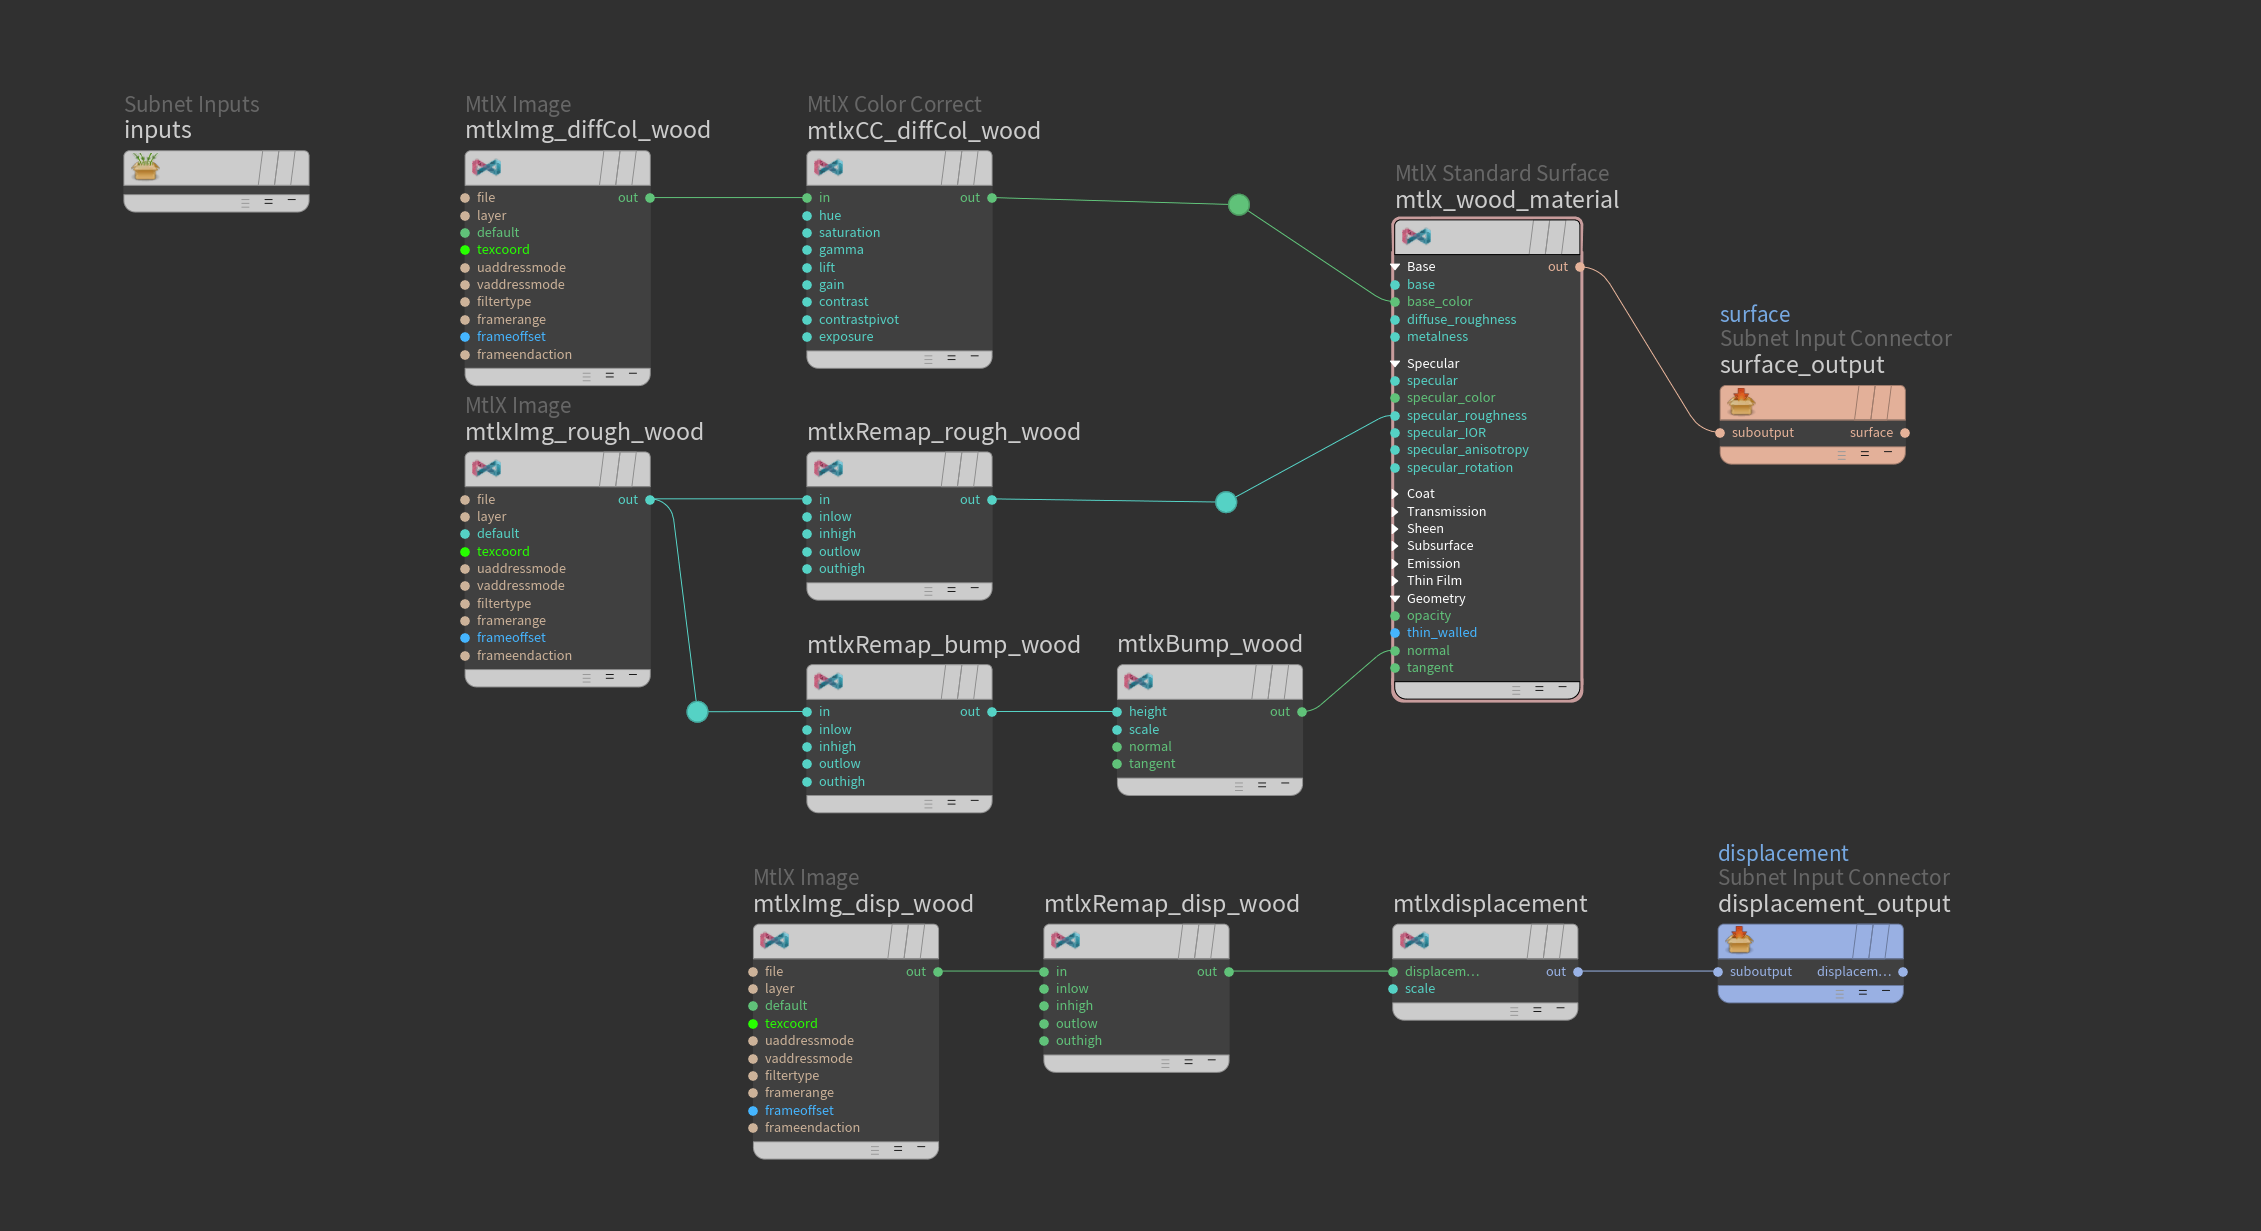Click the mtlxImg_diffCol_wood node icon
This screenshot has height=1231, width=2261.
pos(487,167)
